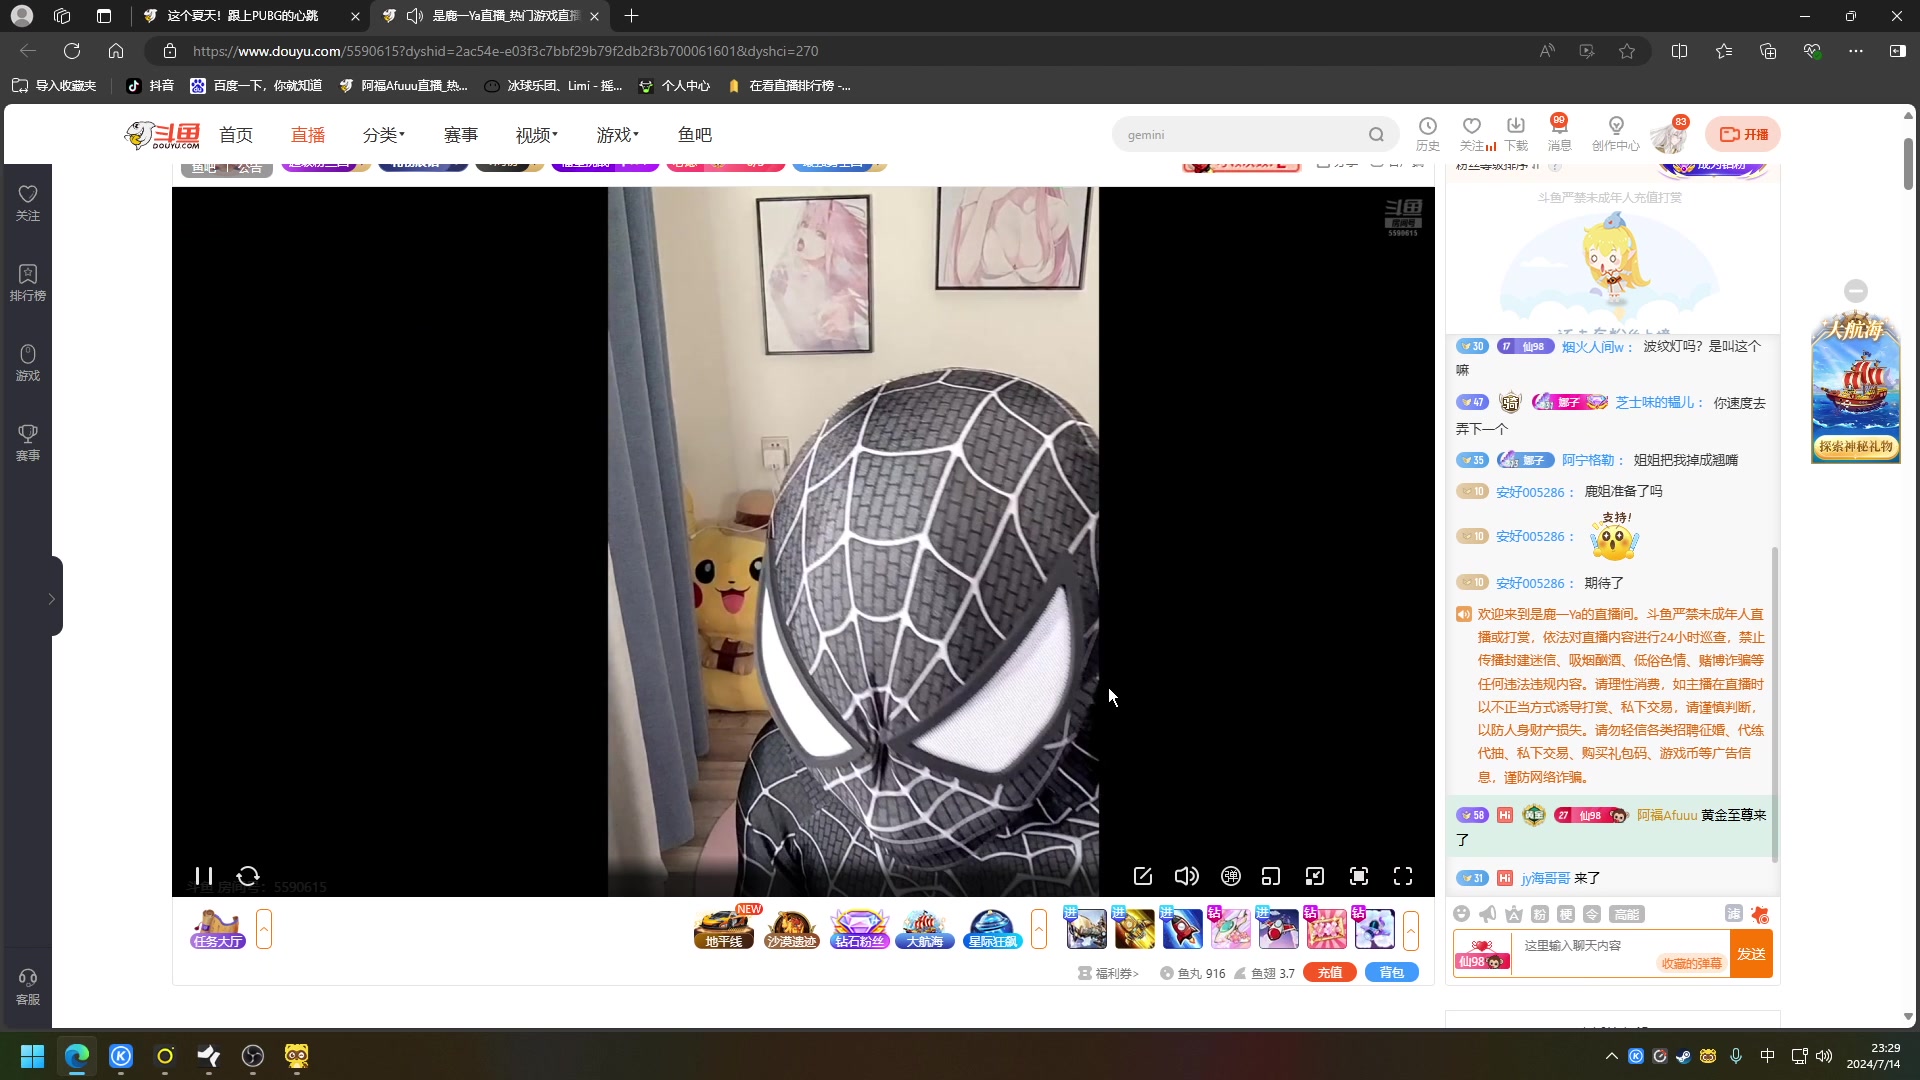Switch to mini-window player mode
The height and width of the screenshot is (1080, 1920).
tap(1271, 876)
